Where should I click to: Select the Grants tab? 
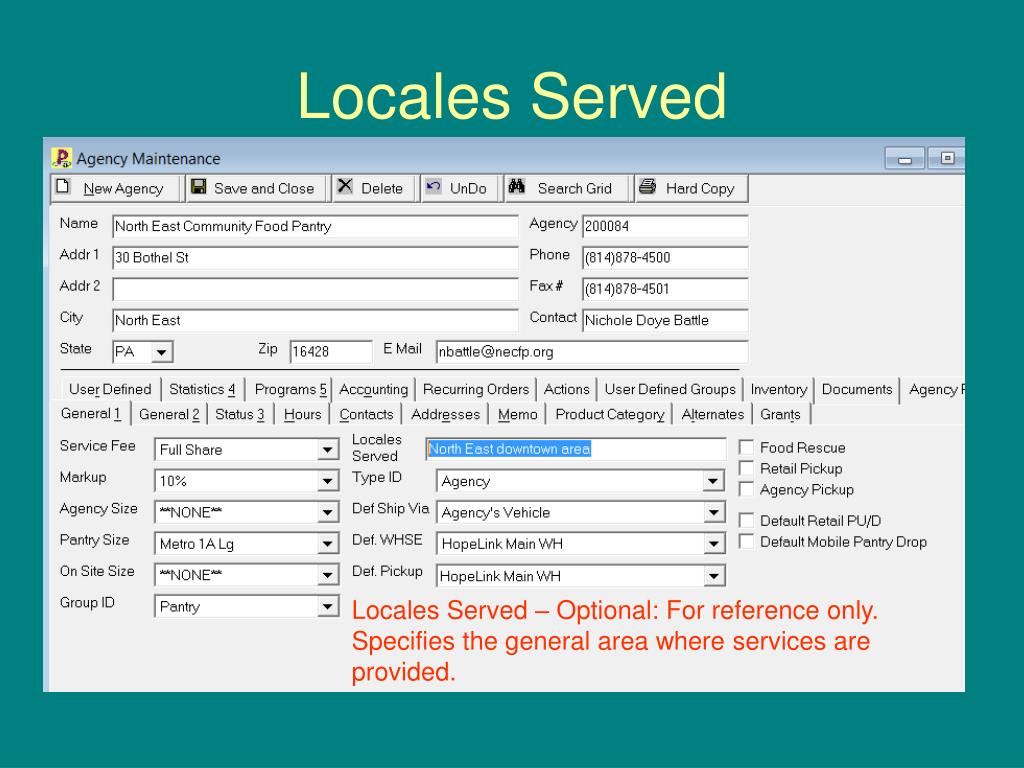tap(780, 414)
